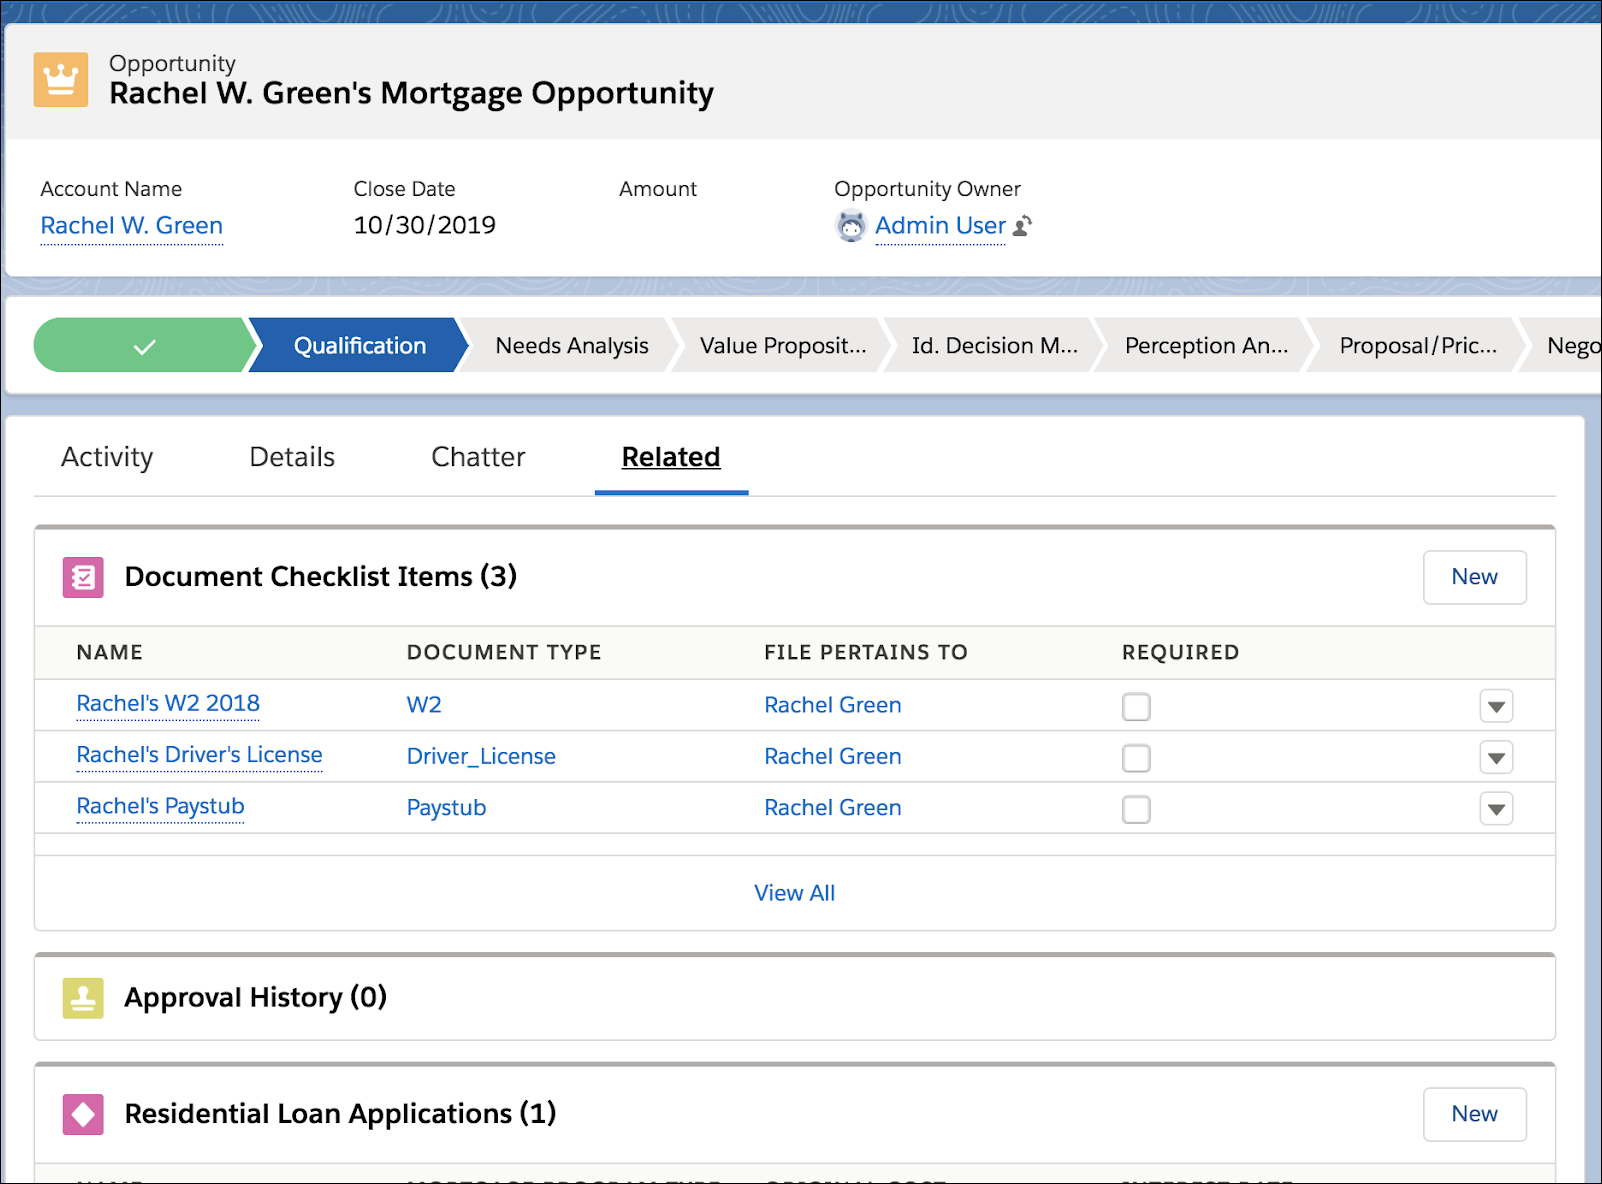Toggle Required checkbox for Rachel's W2 2018
The height and width of the screenshot is (1184, 1602).
pos(1136,707)
